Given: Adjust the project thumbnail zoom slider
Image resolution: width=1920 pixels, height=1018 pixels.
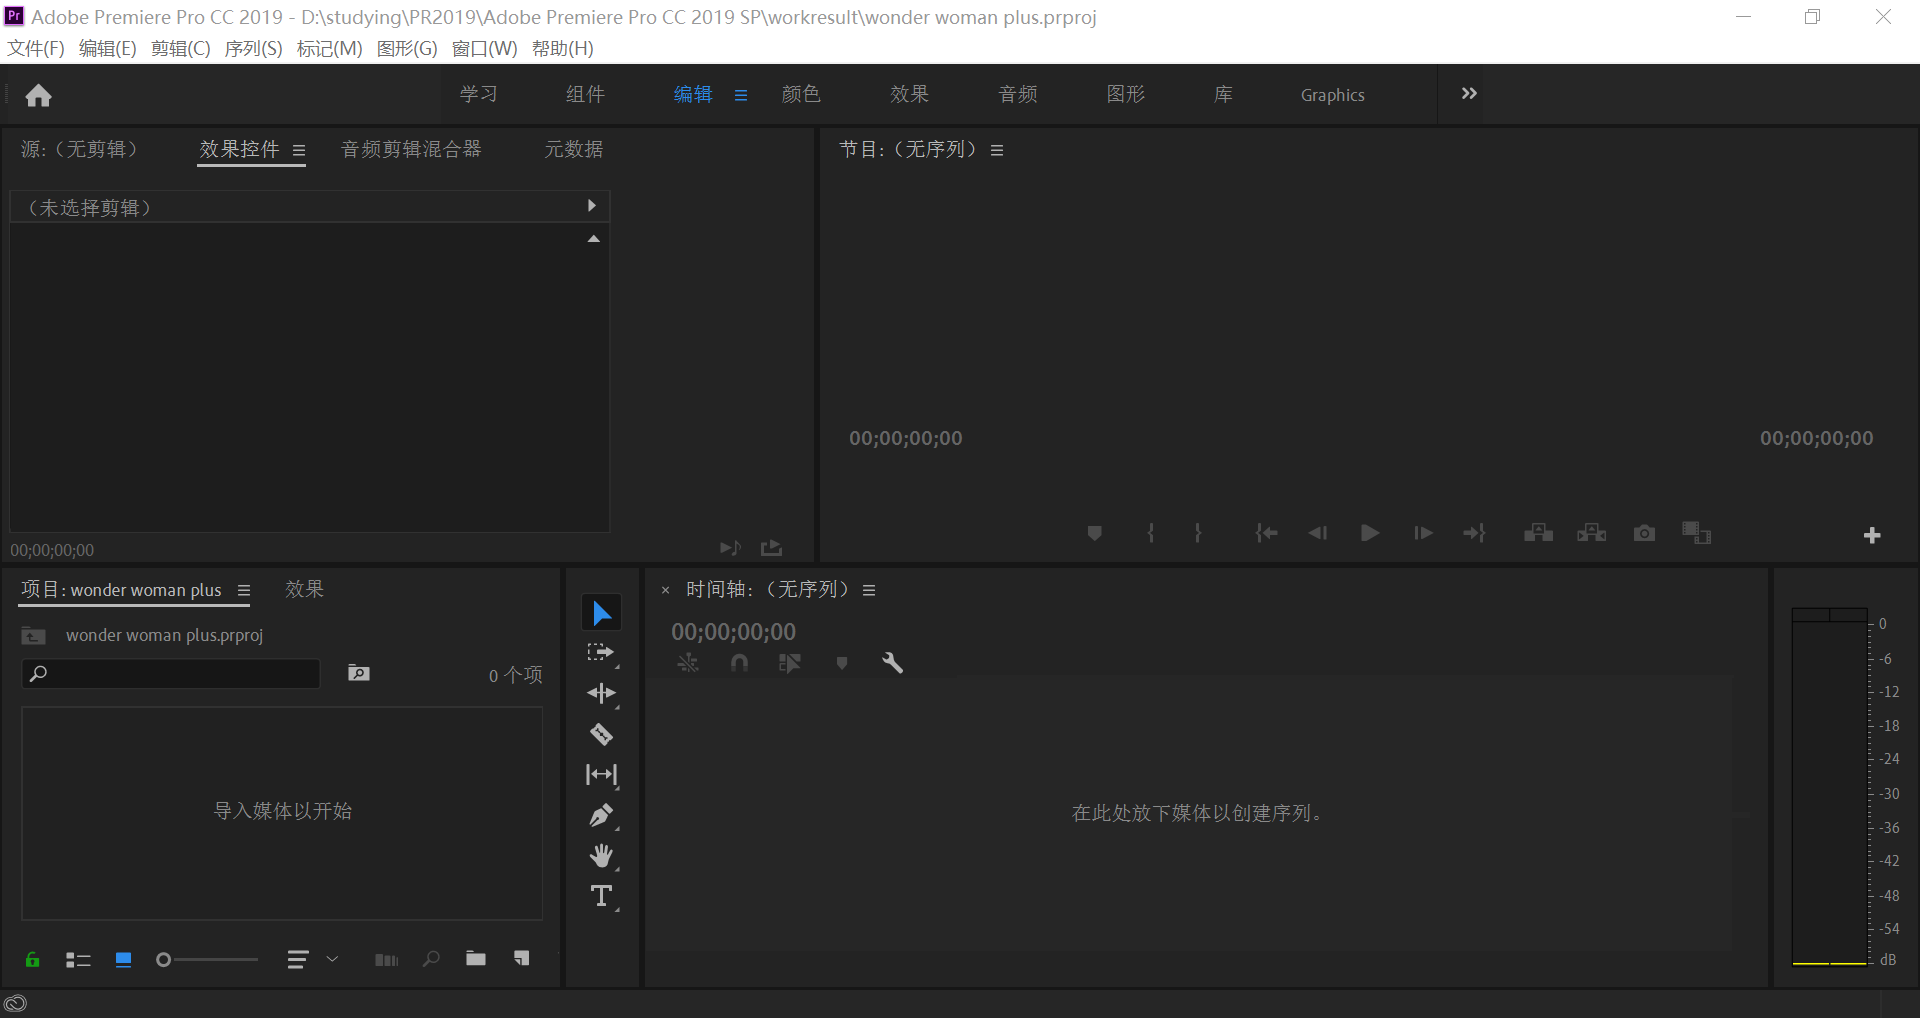Looking at the screenshot, I should [x=207, y=960].
